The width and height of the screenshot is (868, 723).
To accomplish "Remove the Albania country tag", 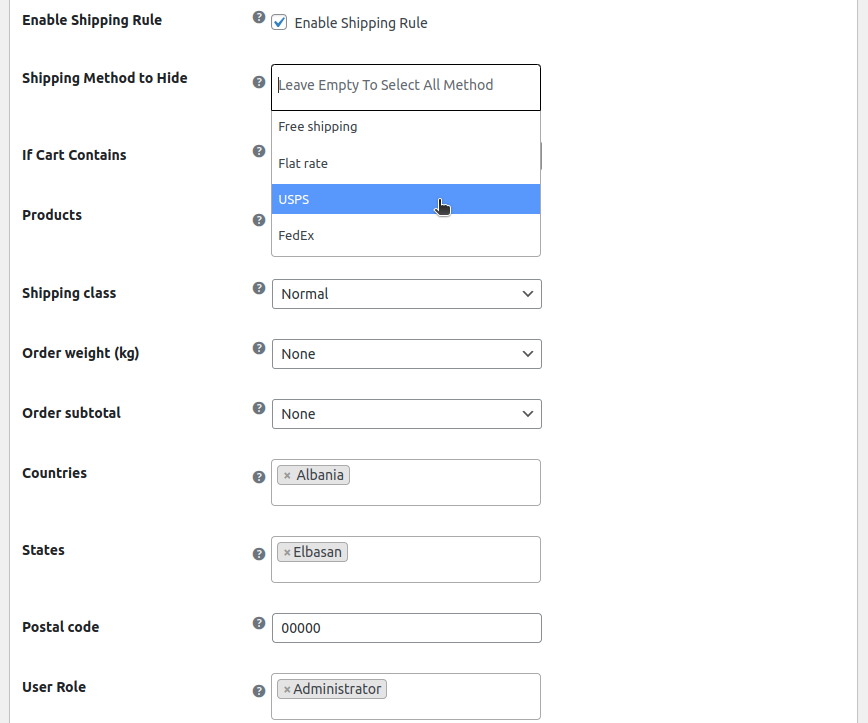I will (x=287, y=476).
